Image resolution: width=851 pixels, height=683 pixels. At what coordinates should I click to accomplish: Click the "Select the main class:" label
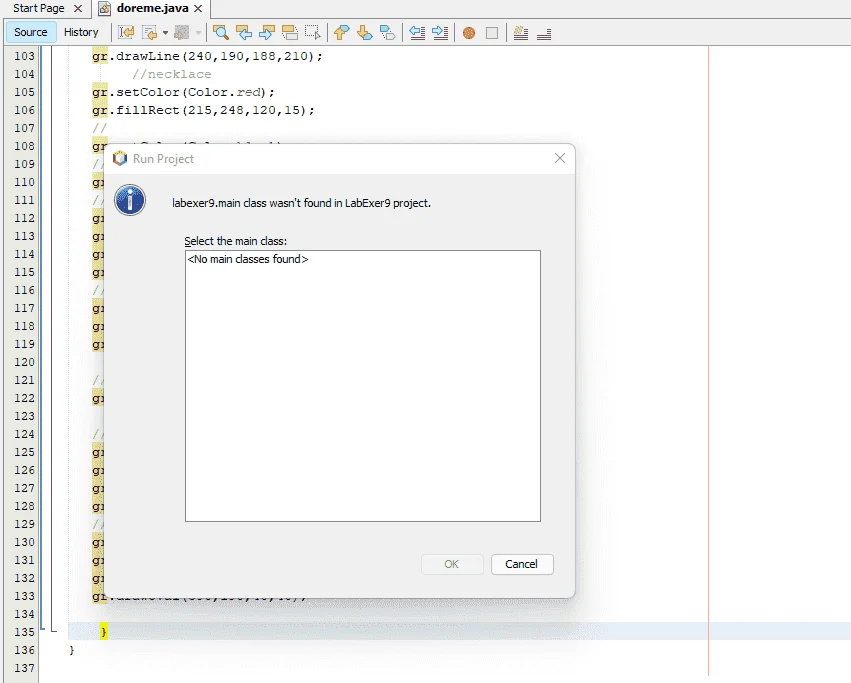click(236, 241)
